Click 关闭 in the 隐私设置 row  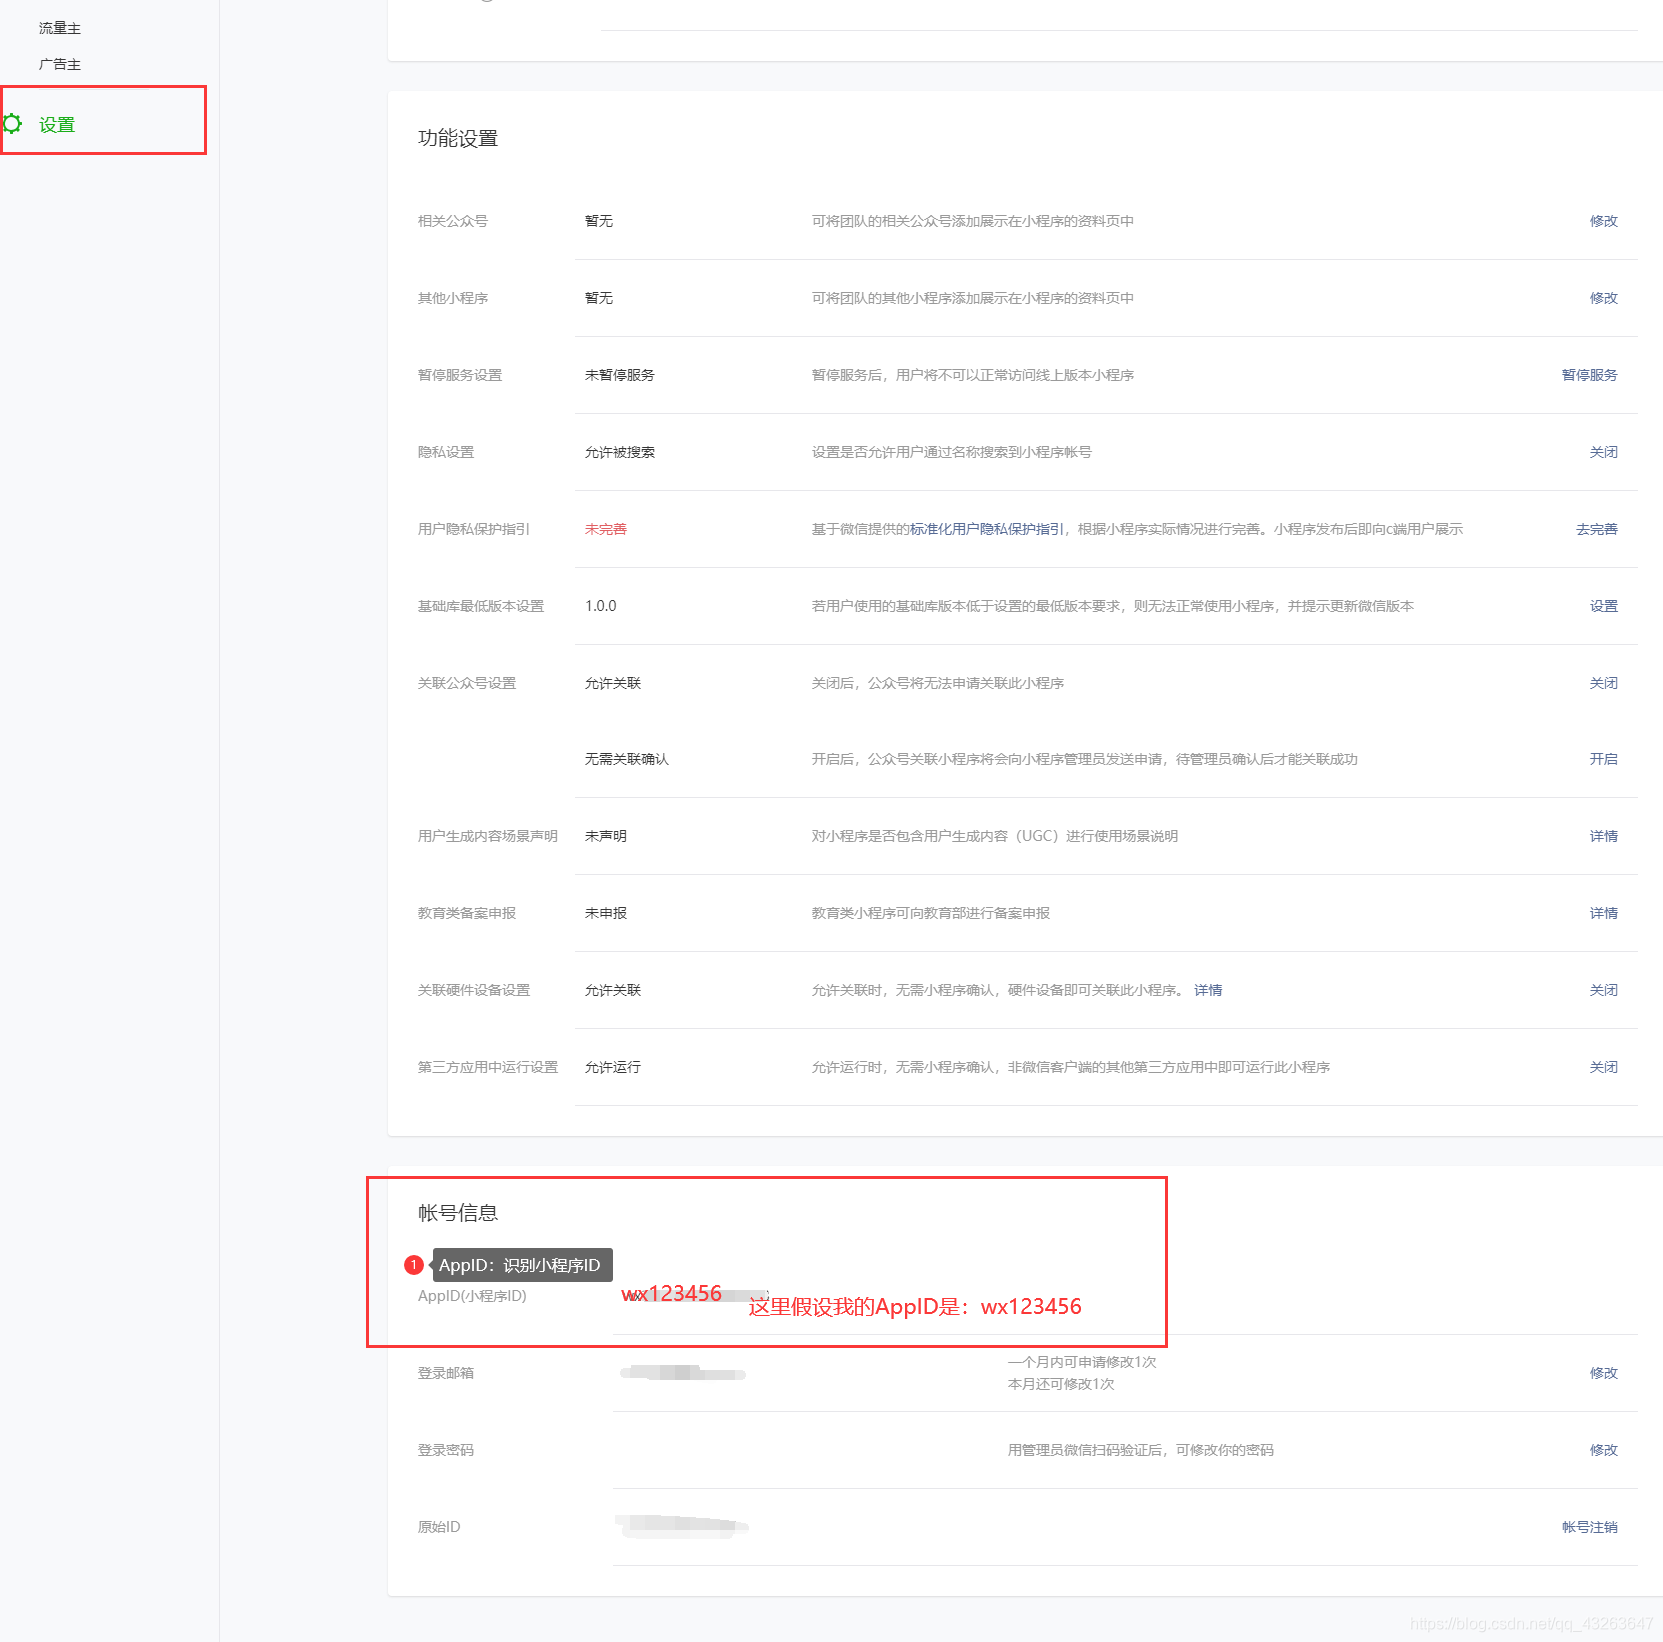pos(1603,452)
